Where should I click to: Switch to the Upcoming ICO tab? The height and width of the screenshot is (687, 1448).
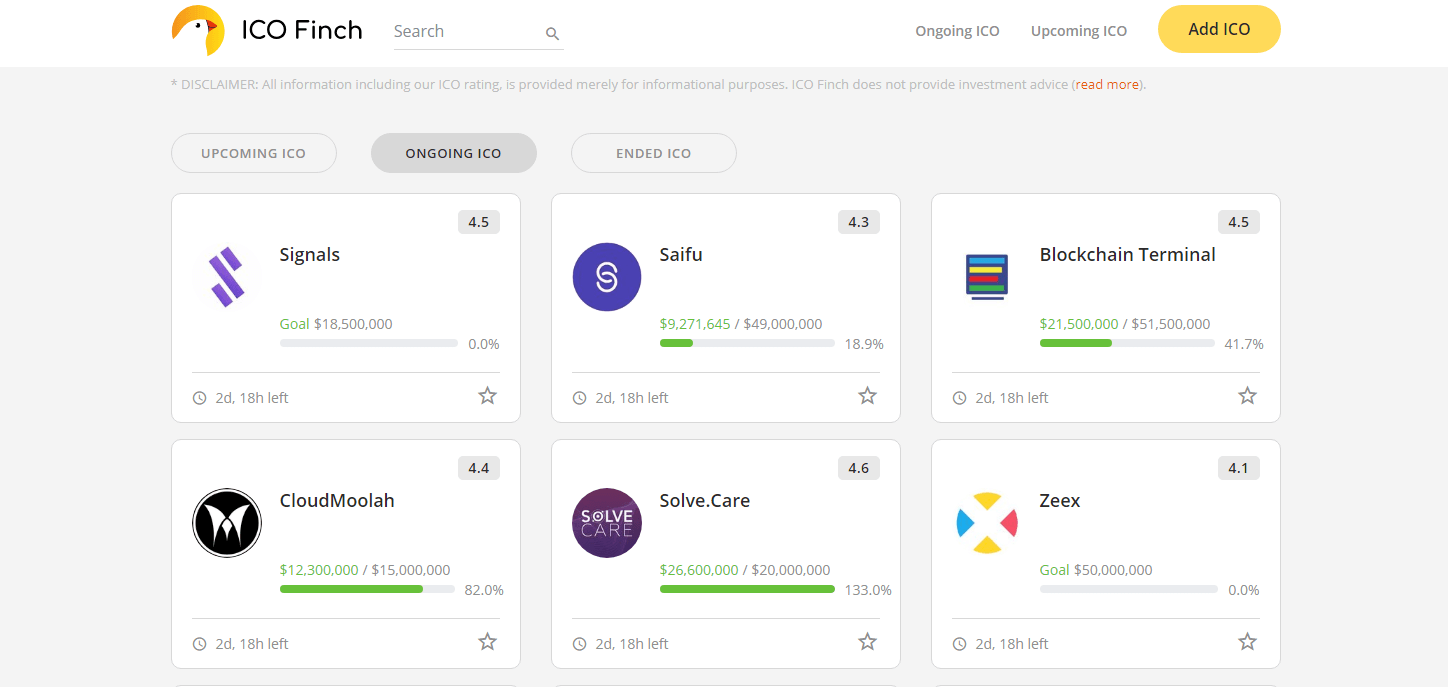tap(254, 153)
